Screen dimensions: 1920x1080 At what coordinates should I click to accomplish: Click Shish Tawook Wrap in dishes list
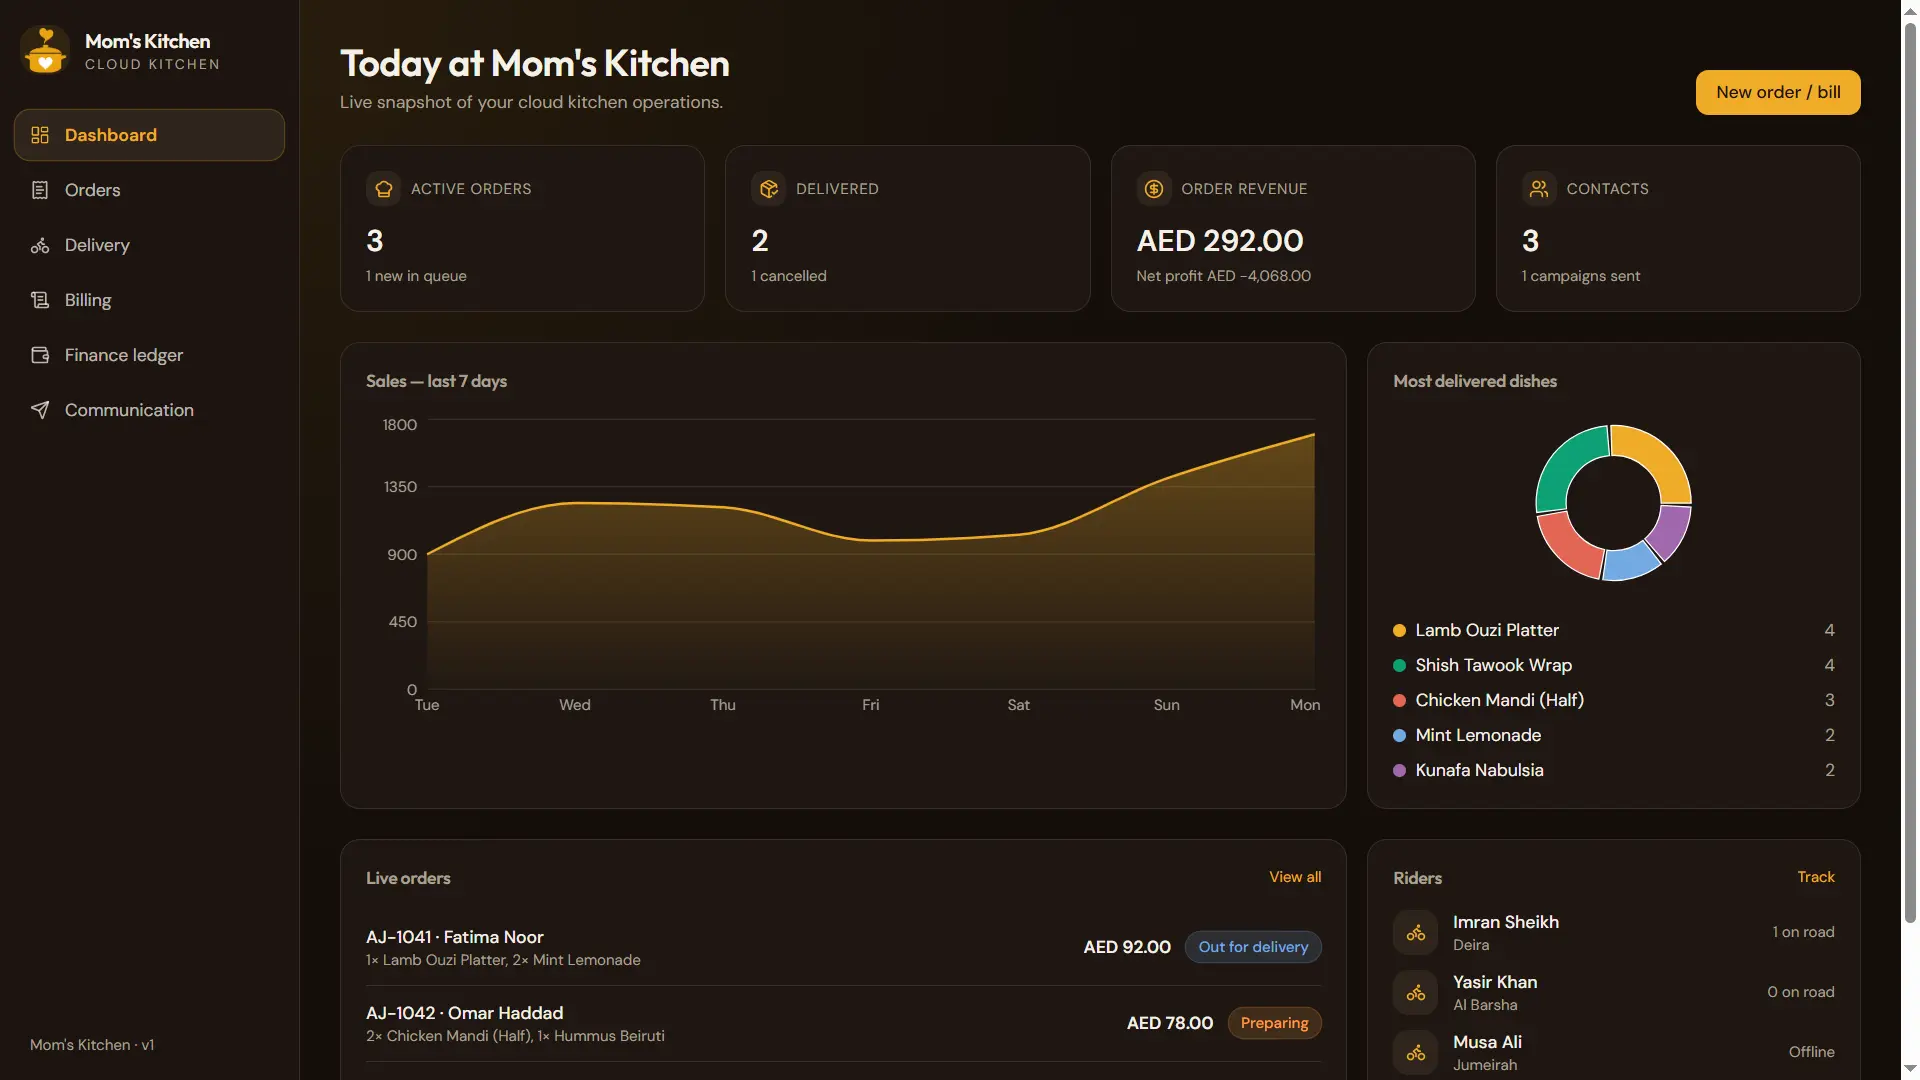[x=1494, y=665]
